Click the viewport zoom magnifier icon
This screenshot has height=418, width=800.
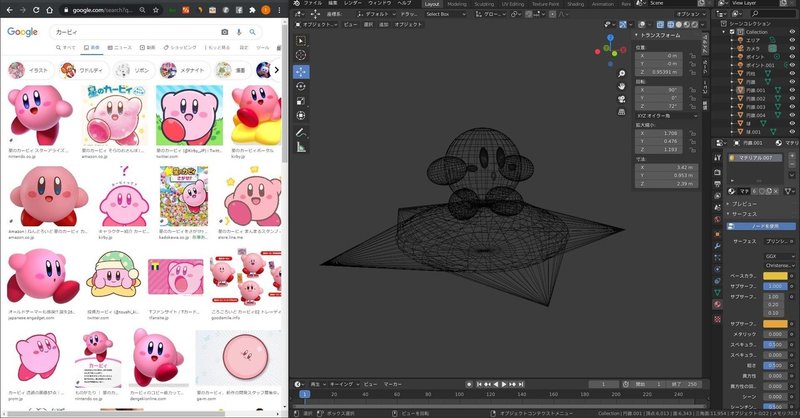pos(621,73)
